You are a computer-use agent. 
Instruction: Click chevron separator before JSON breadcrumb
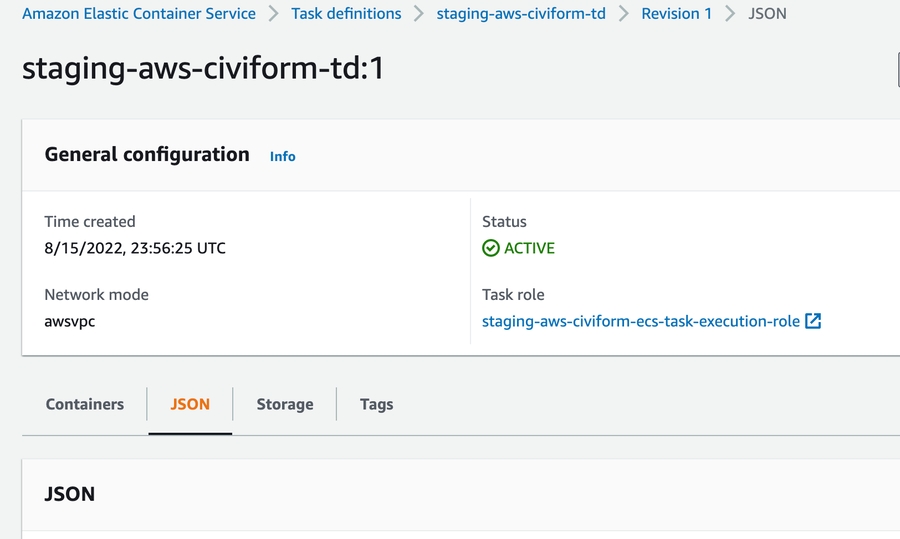coord(730,14)
